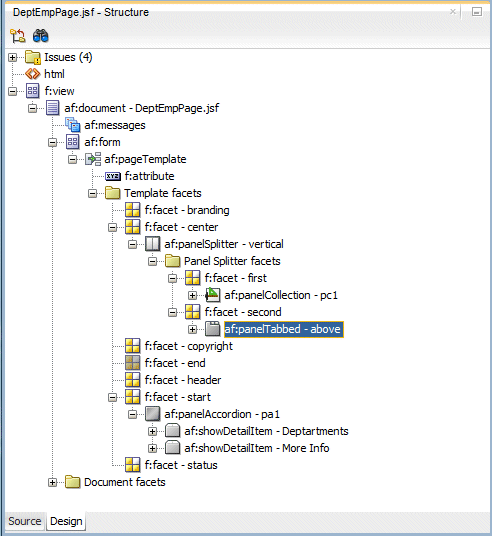Screen dimensions: 492x536
Task: Switch to the Source tab
Action: pyautogui.click(x=25, y=521)
